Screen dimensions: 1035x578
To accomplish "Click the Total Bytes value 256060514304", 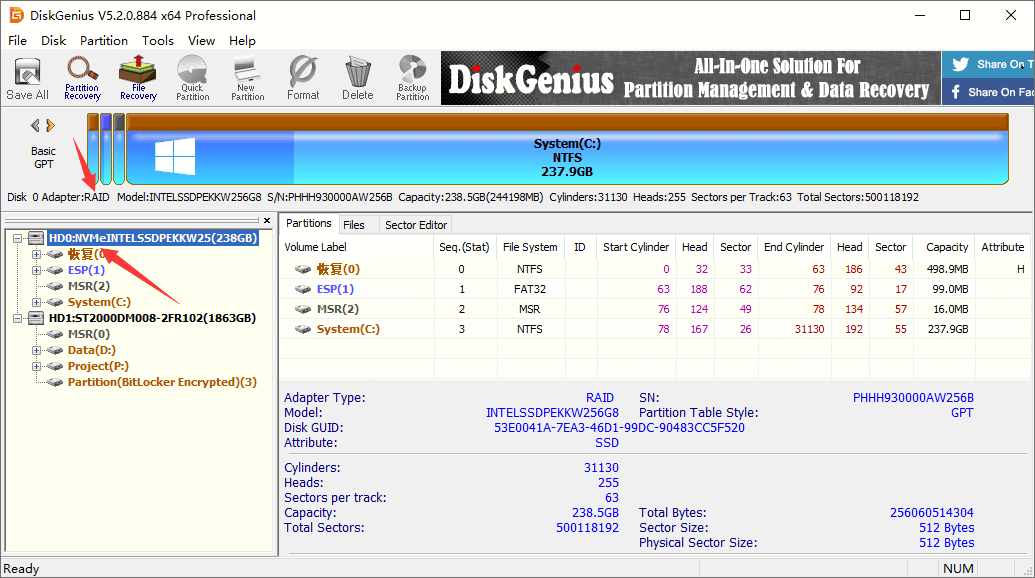I will click(x=931, y=513).
